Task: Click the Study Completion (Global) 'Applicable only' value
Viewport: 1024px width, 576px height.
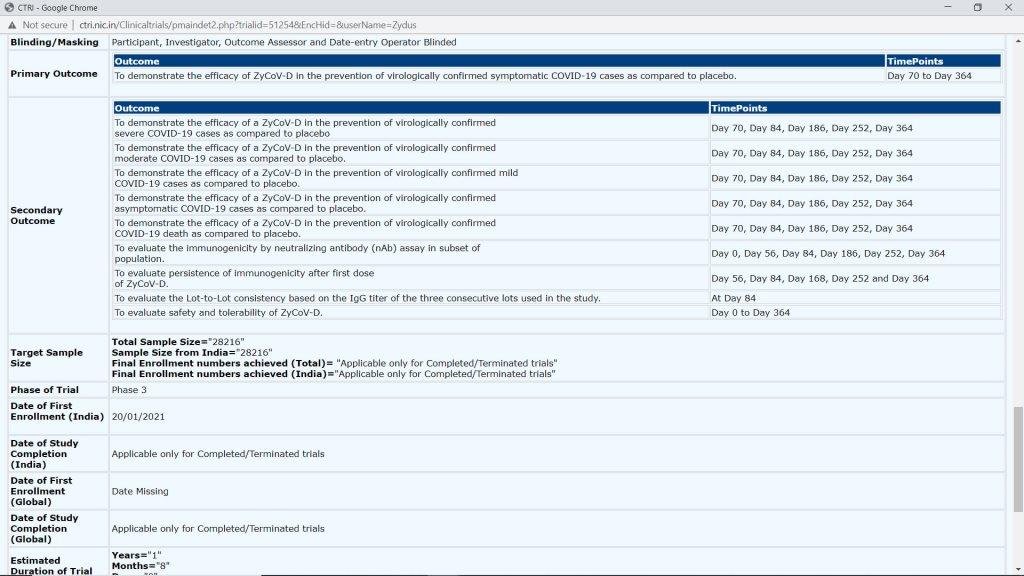Action: [218, 528]
